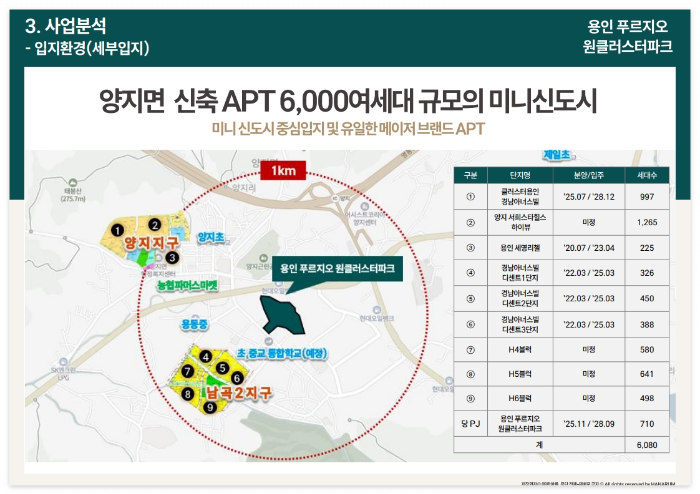This screenshot has height=494, width=700.
Task: Click the 세대수 table header
Action: coord(647,175)
